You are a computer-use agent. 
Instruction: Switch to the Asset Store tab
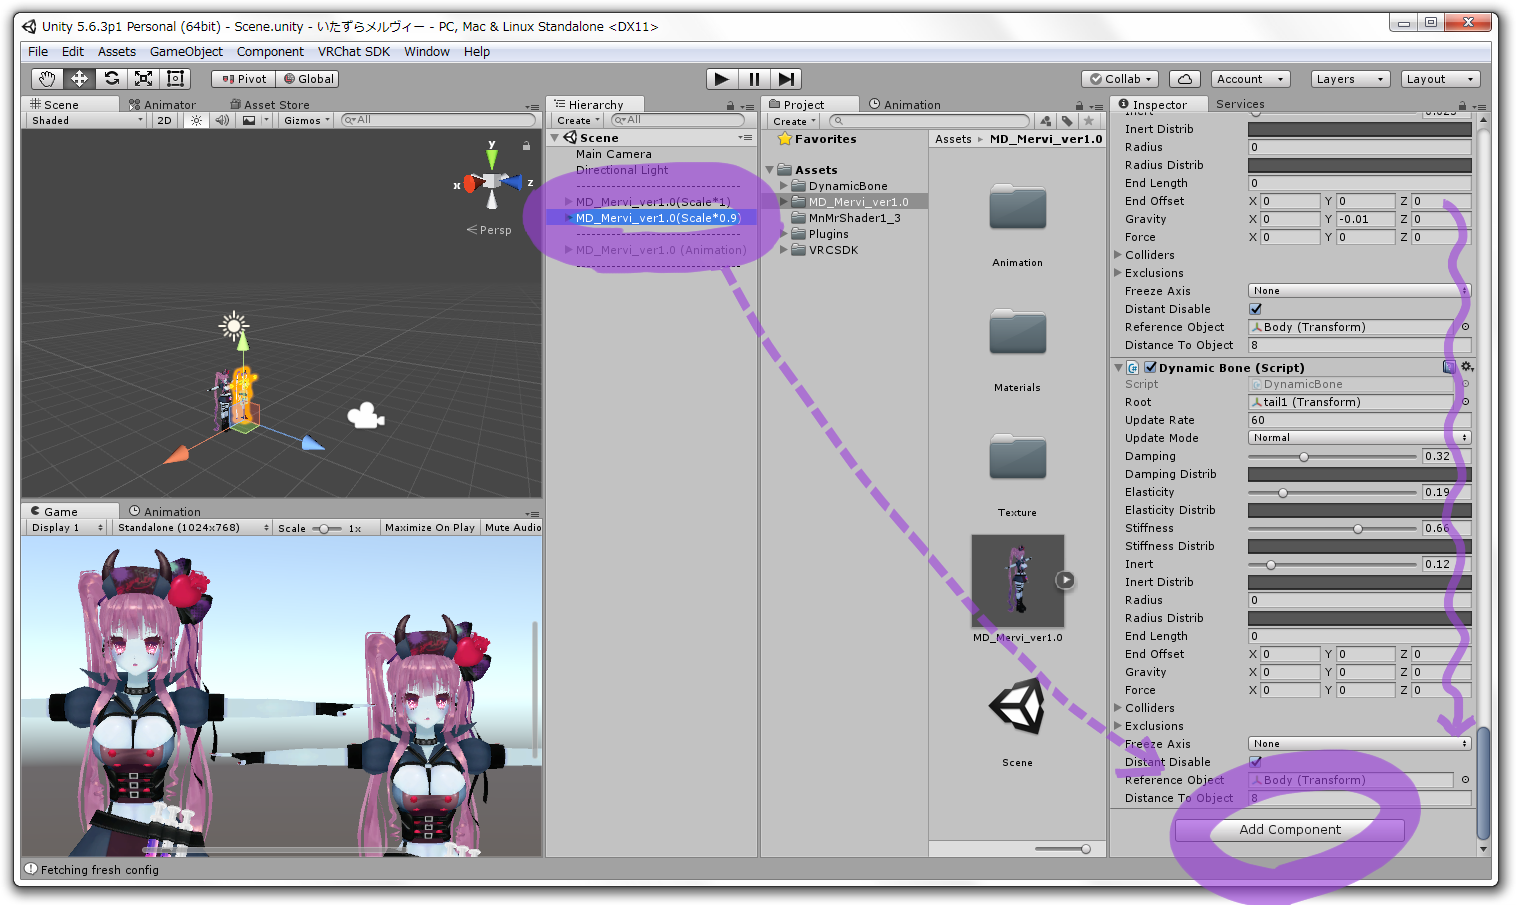270,105
